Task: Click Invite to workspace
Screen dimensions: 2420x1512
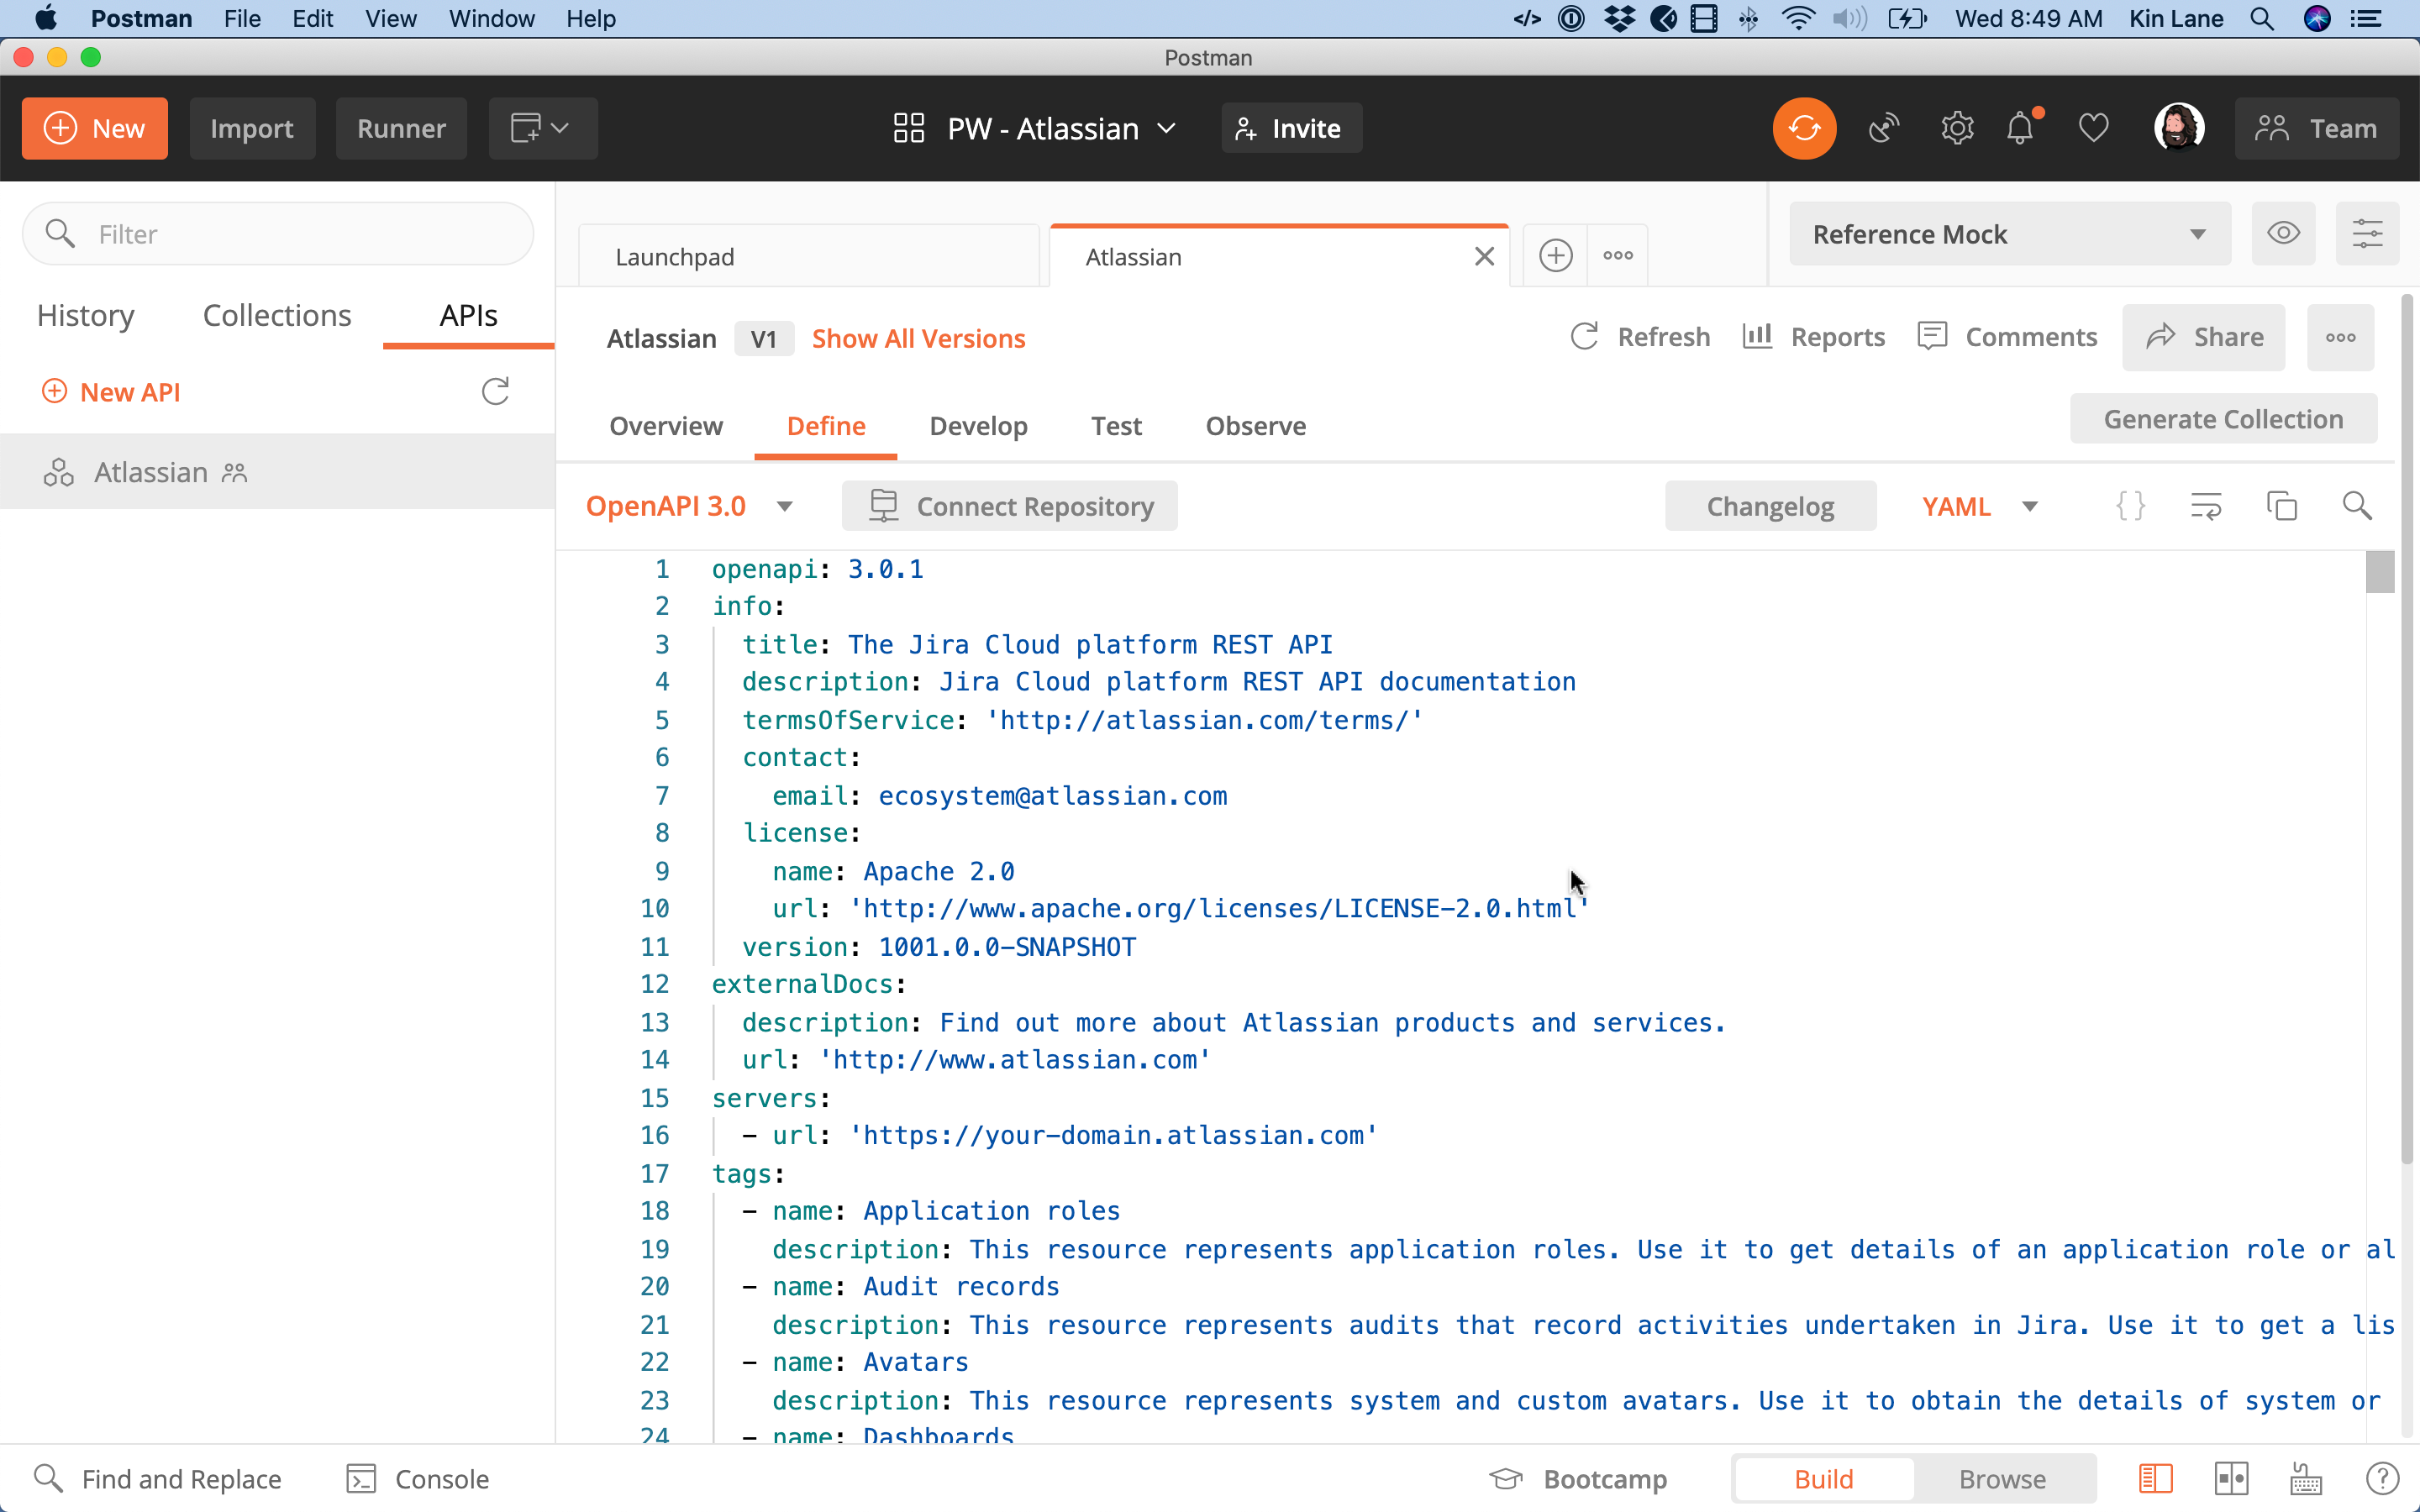Action: click(1291, 128)
